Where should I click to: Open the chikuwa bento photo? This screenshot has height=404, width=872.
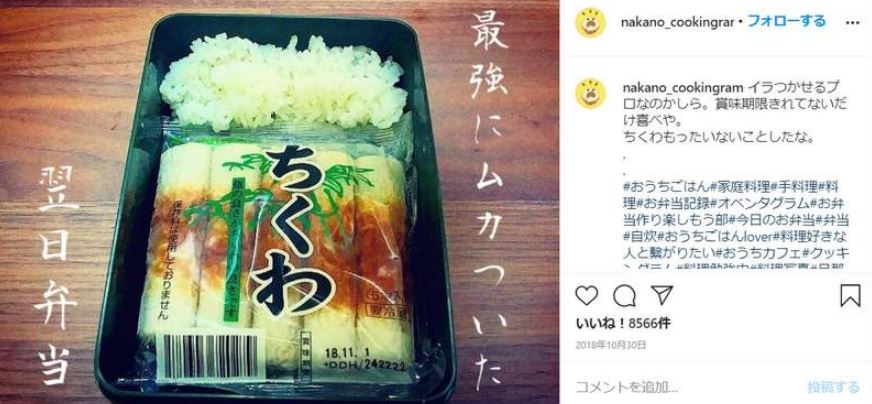[x=279, y=202]
